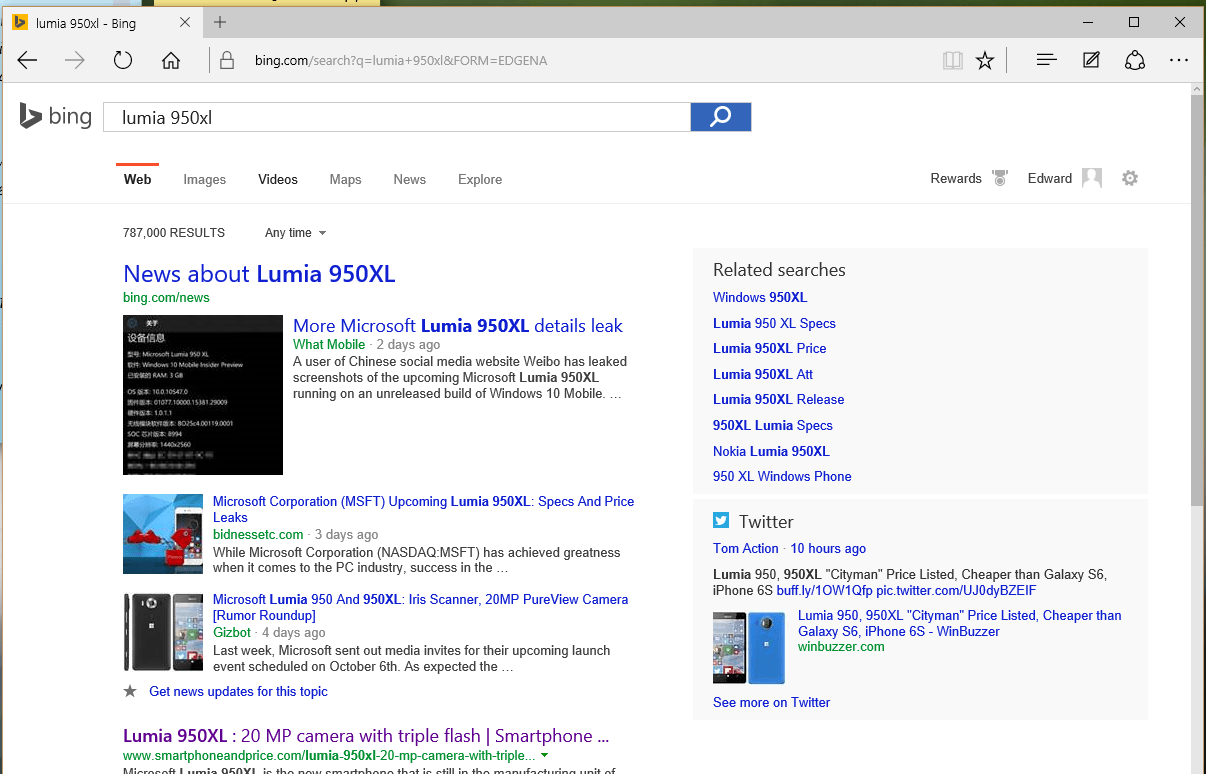The height and width of the screenshot is (774, 1206).
Task: Click related search Lumia 950 XL Specs
Action: [774, 323]
